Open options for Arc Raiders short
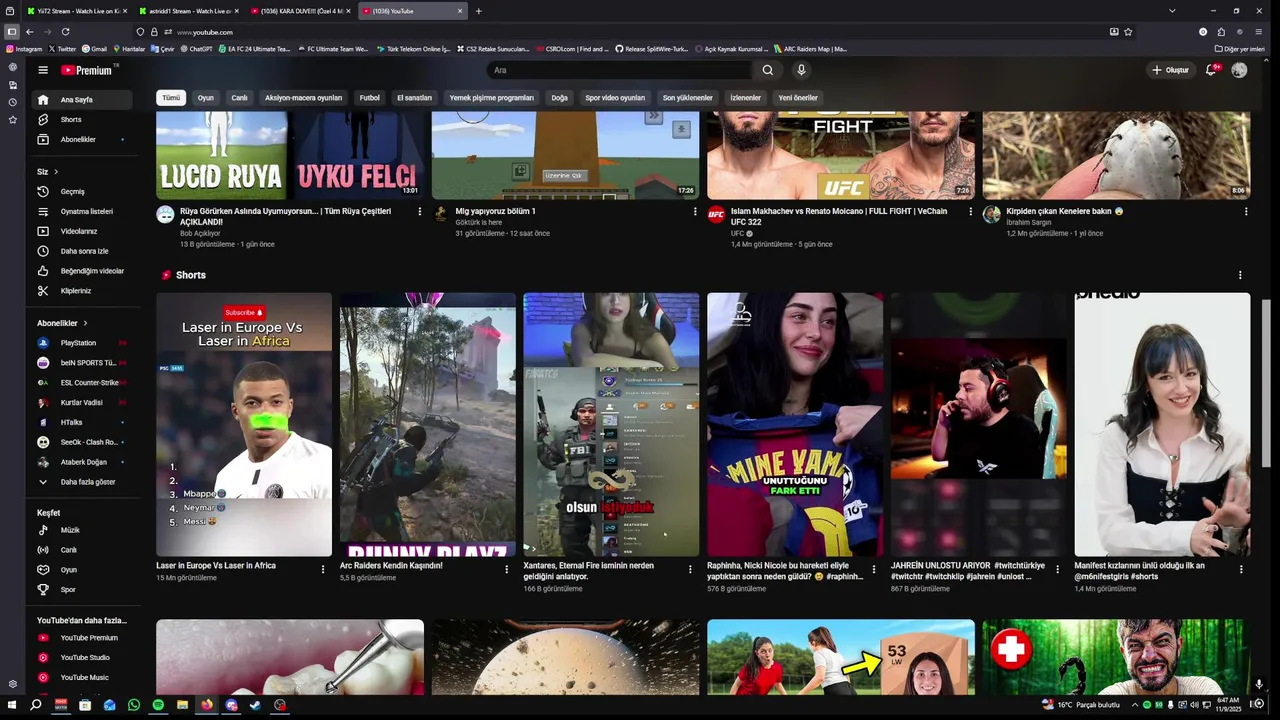 click(x=507, y=569)
